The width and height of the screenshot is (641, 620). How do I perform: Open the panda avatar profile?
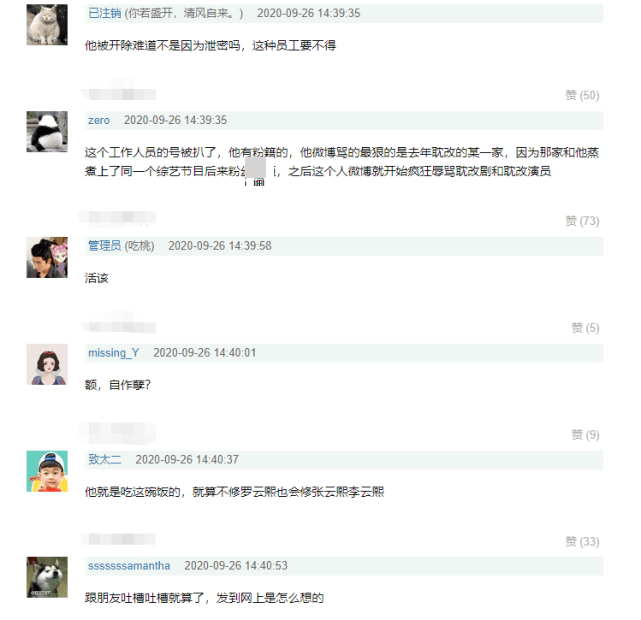(46, 131)
